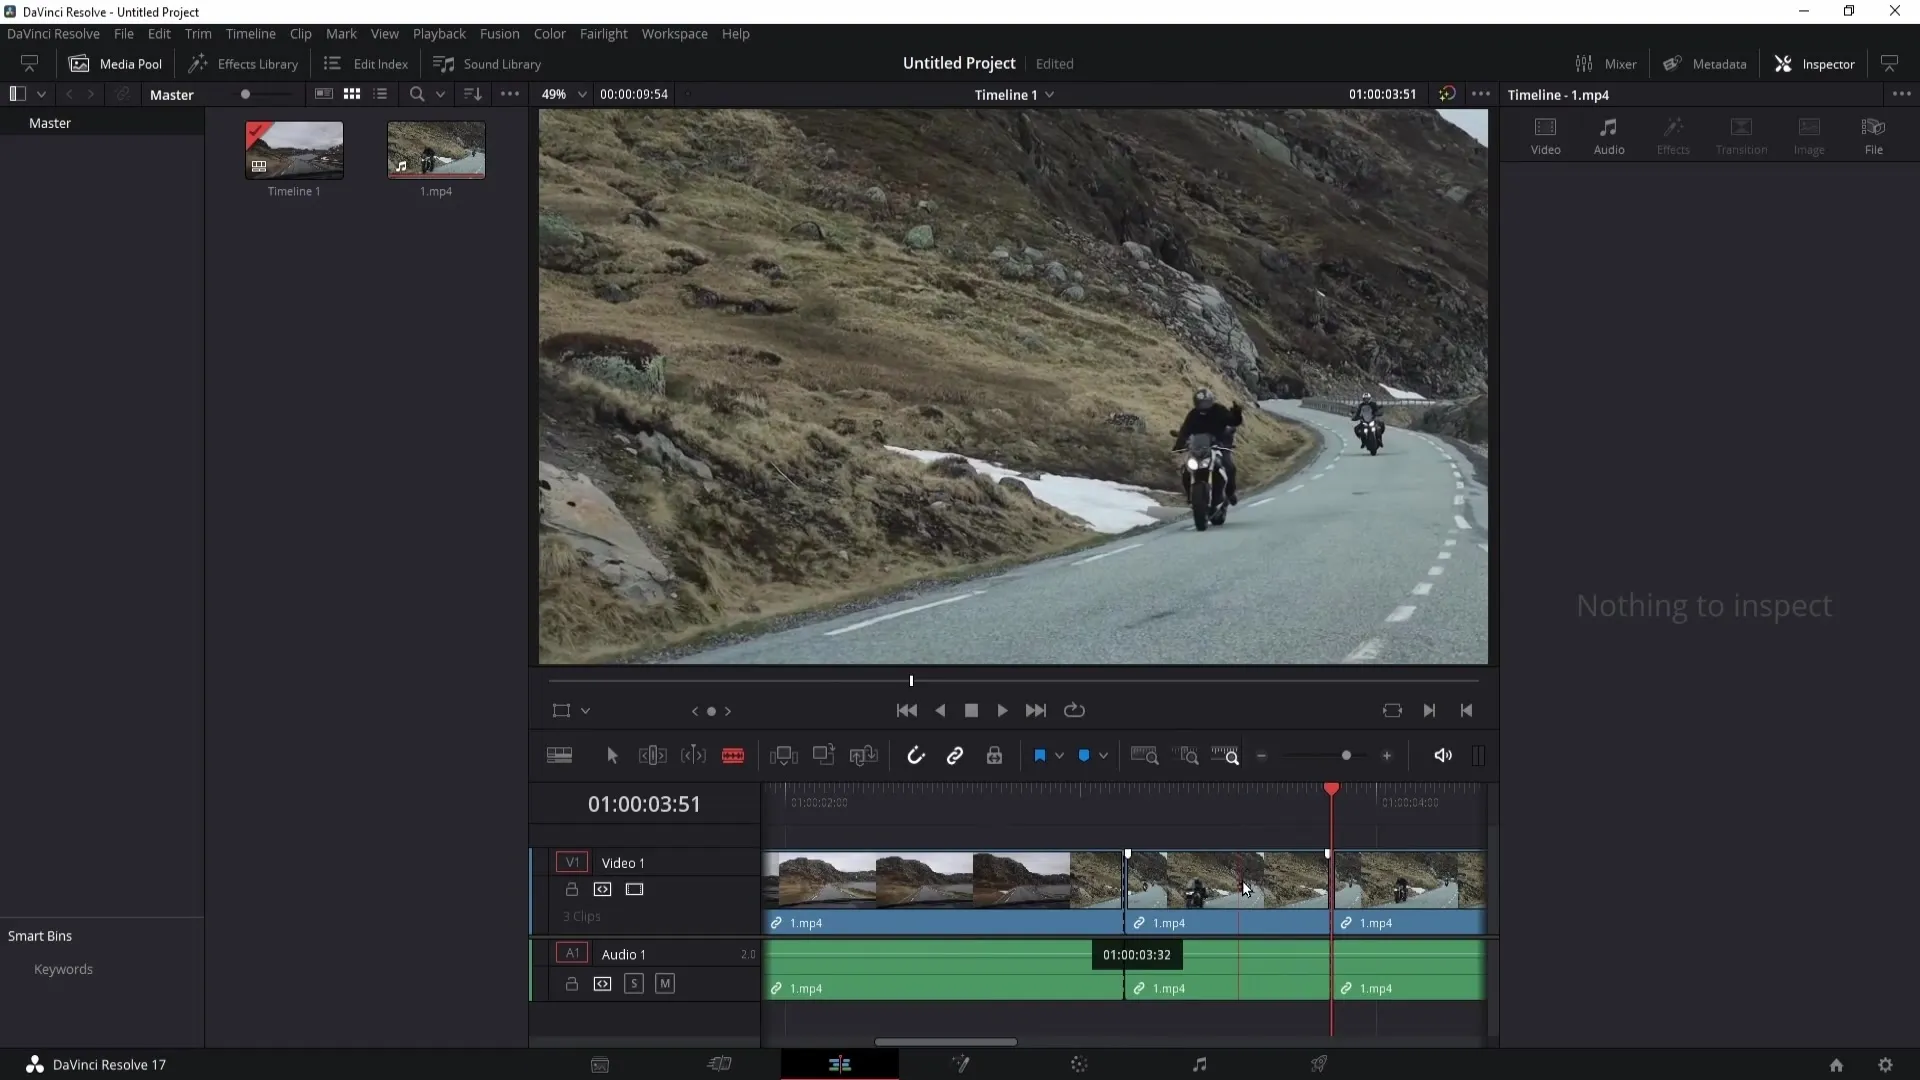
Task: Solo the Audio 1 track
Action: (634, 984)
